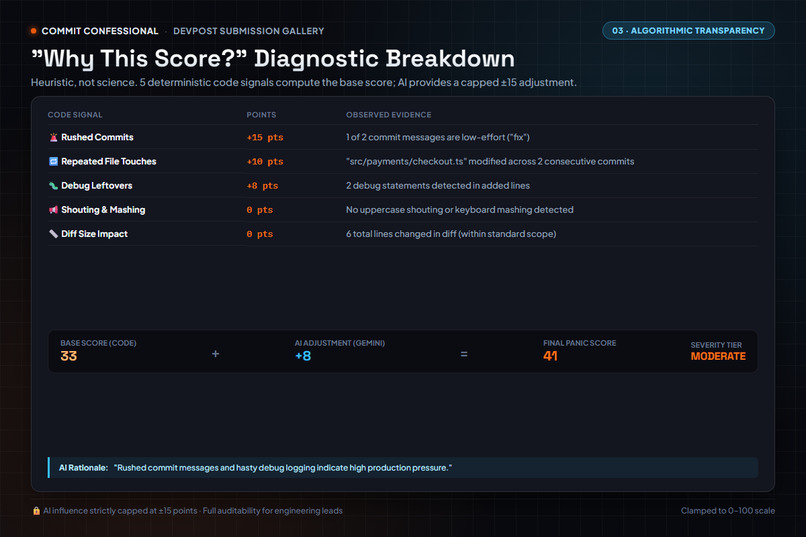This screenshot has width=806, height=537.
Task: Click the Observed Evidence column header
Action: pos(389,115)
